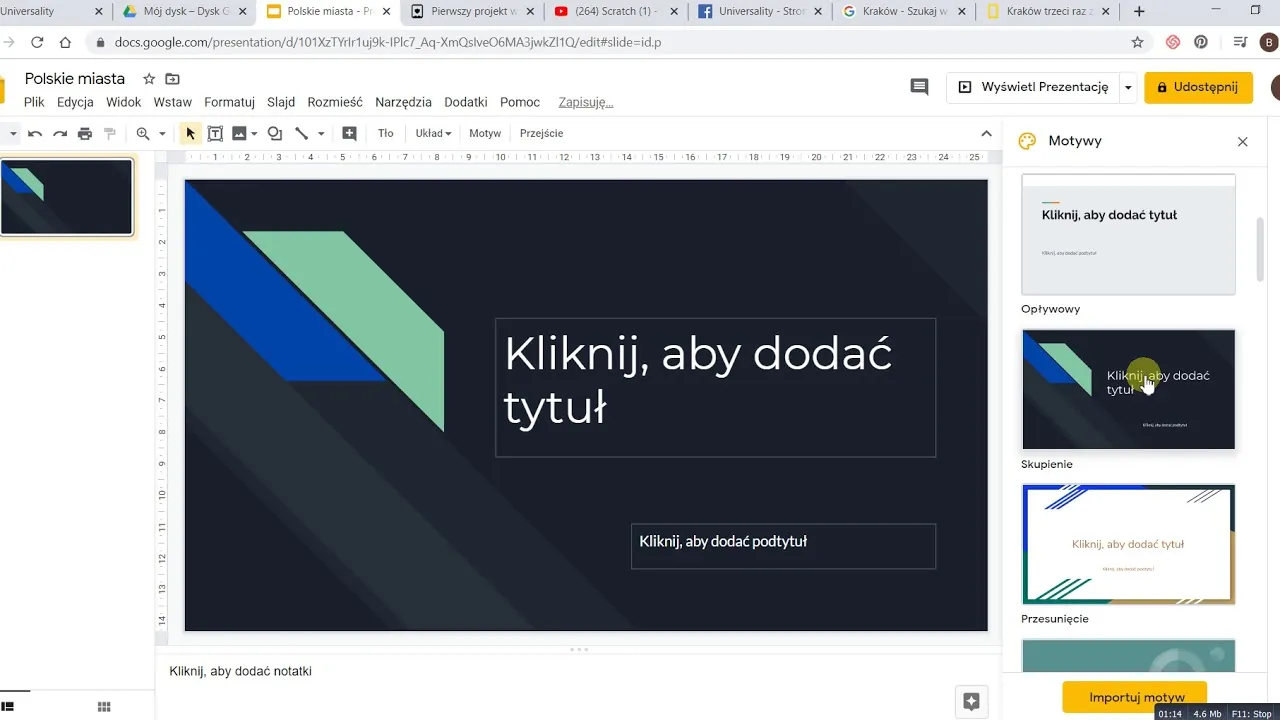Click the browser reload icon

click(37, 43)
